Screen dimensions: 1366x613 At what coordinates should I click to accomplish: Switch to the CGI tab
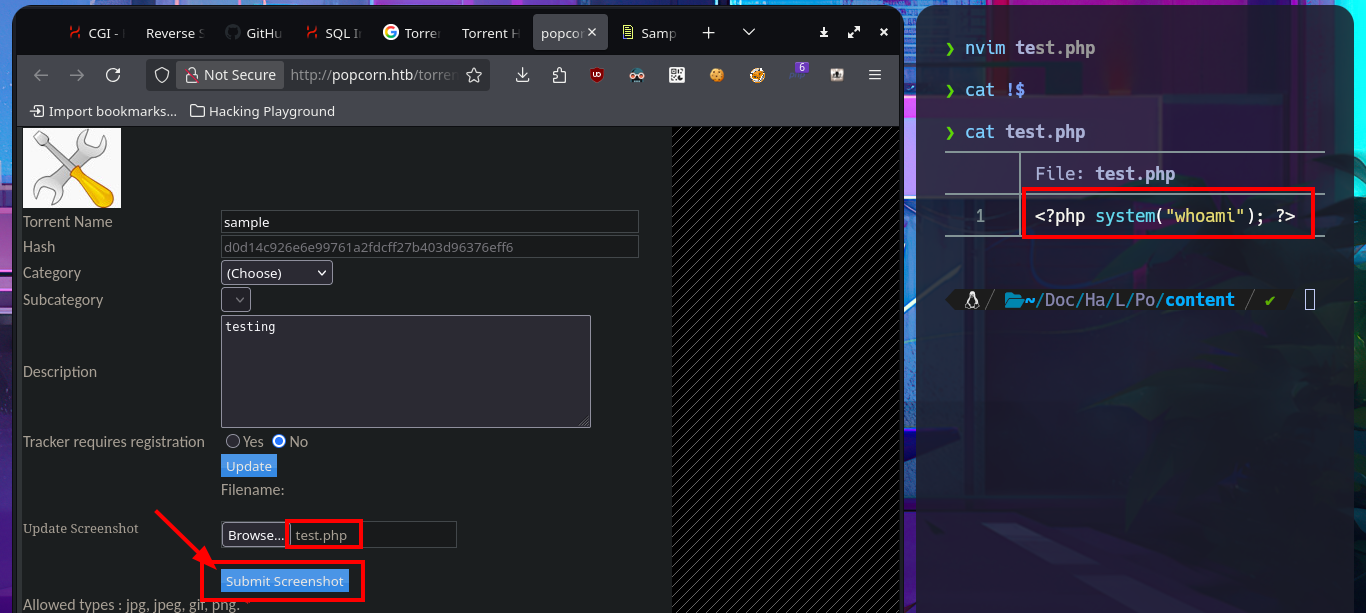tap(97, 33)
